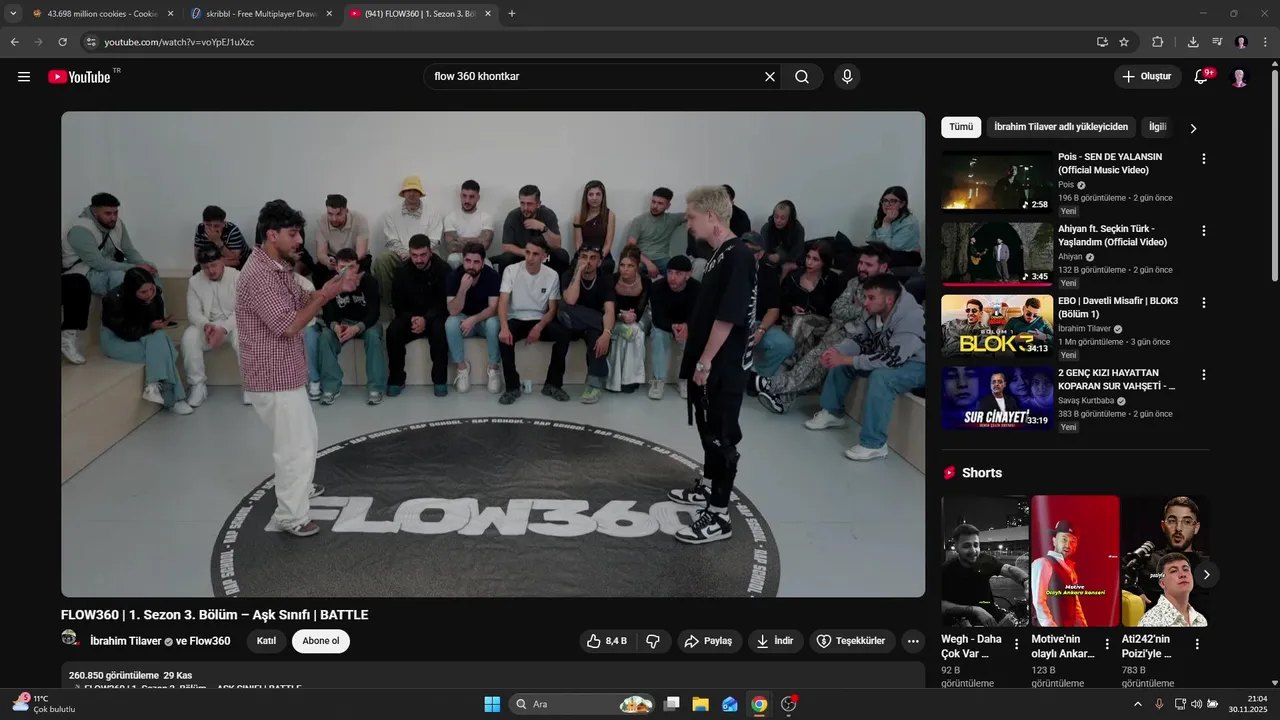
Task: Select İbrahim Tilaver adlı yükleyiciden chip
Action: click(x=1061, y=127)
